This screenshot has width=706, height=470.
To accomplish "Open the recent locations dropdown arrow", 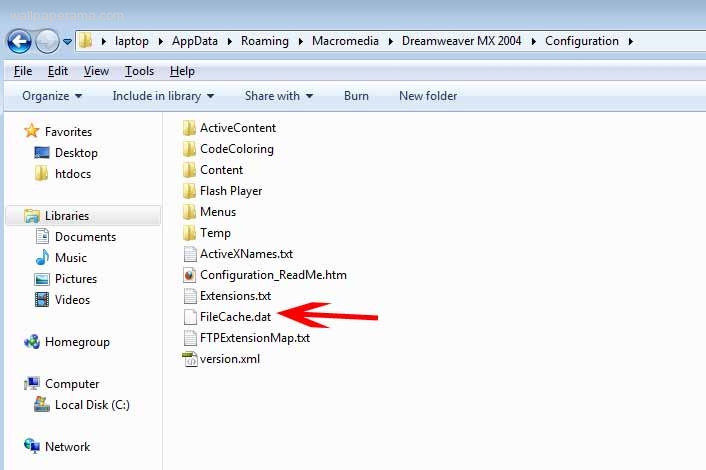I will click(67, 41).
